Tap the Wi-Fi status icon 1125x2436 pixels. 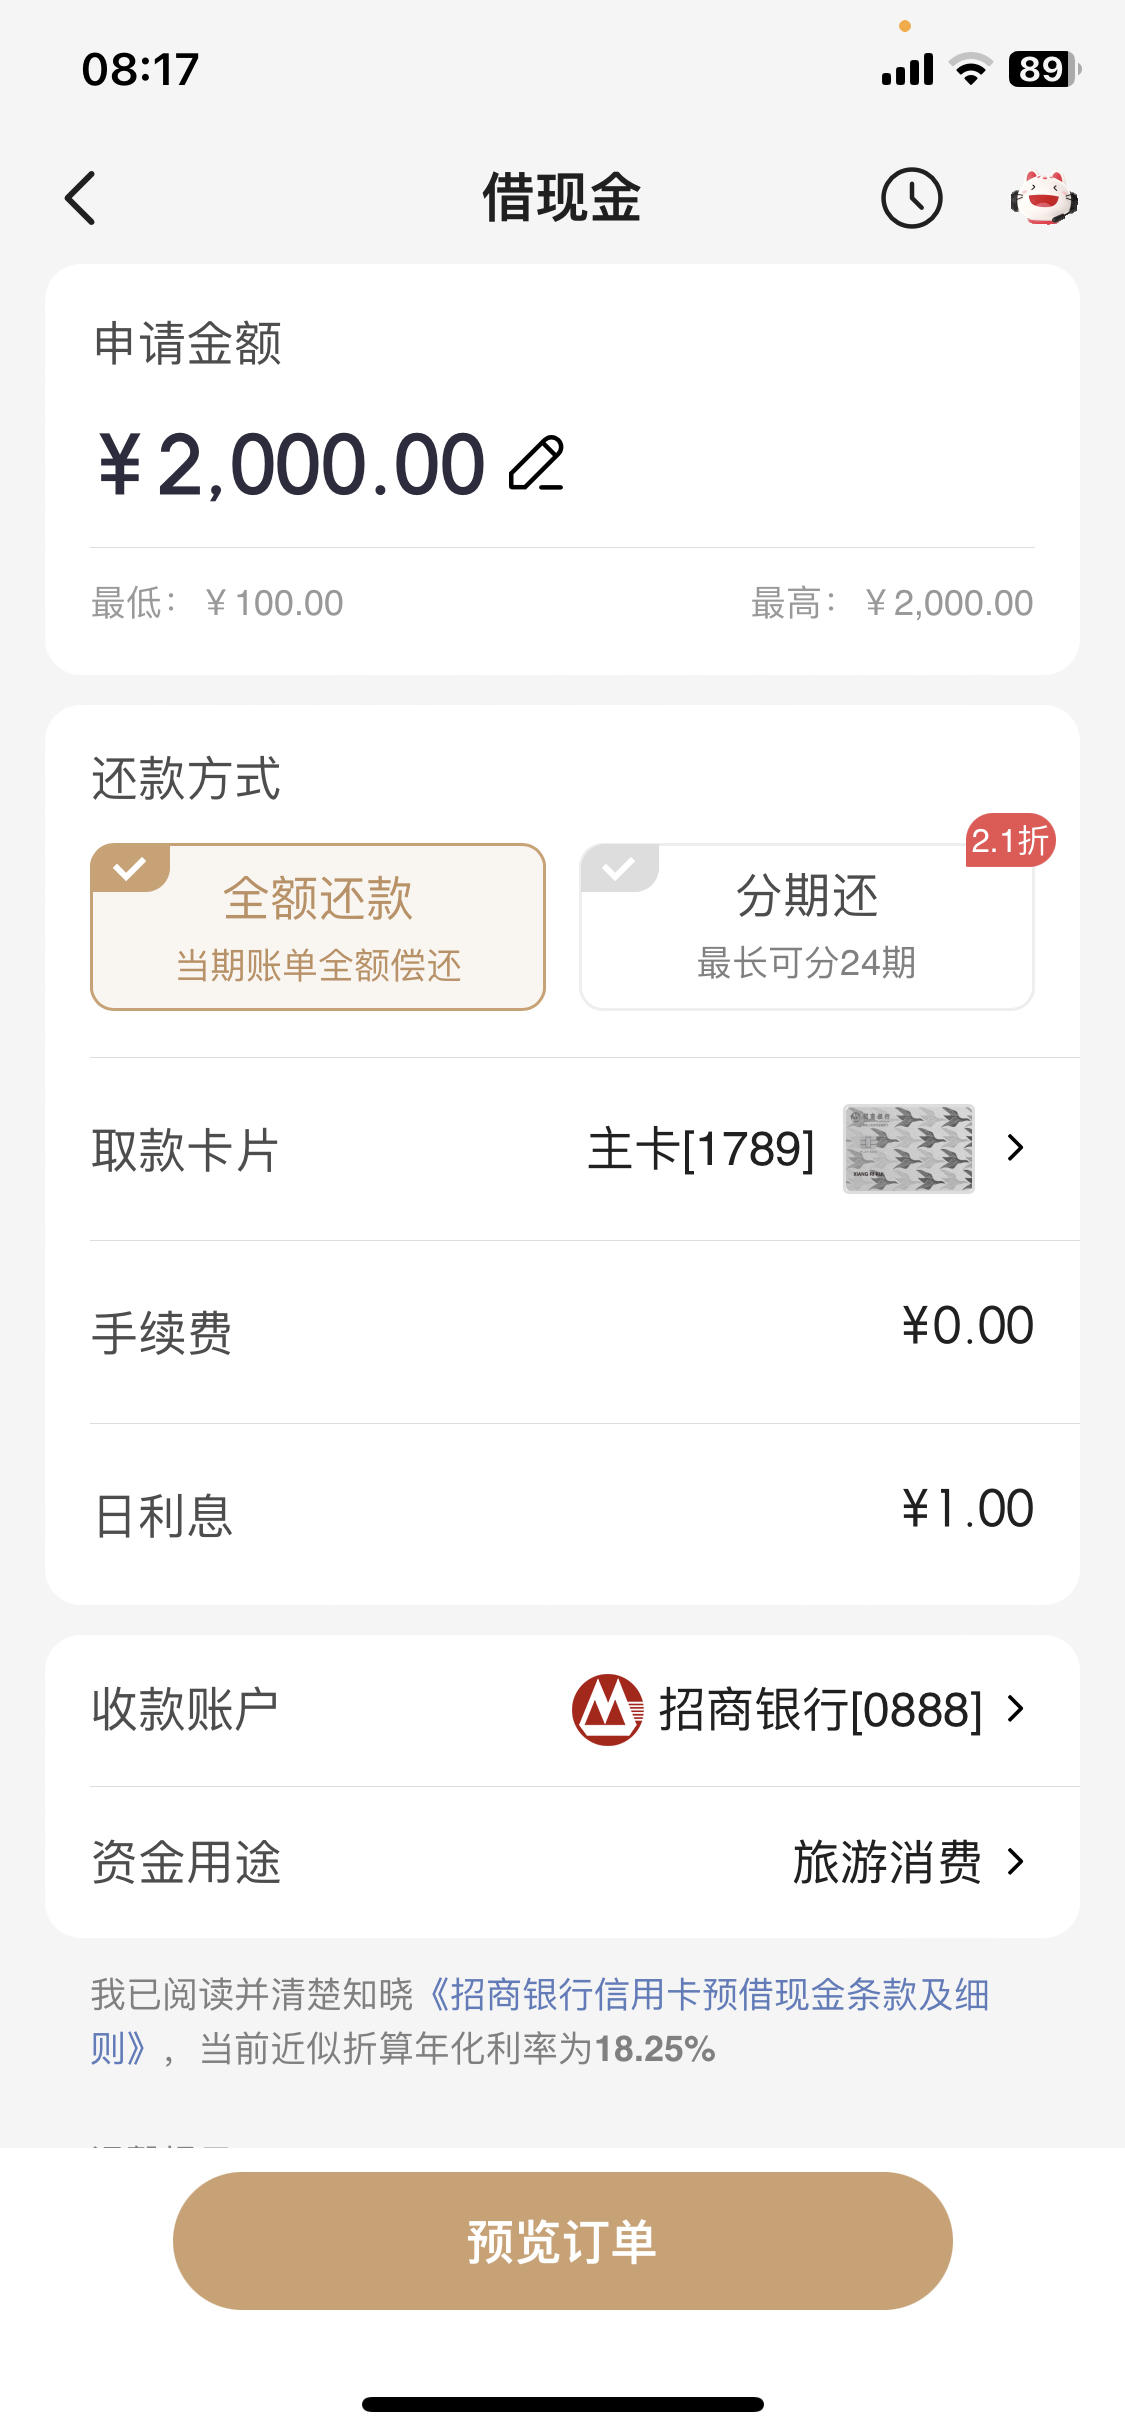(x=970, y=69)
